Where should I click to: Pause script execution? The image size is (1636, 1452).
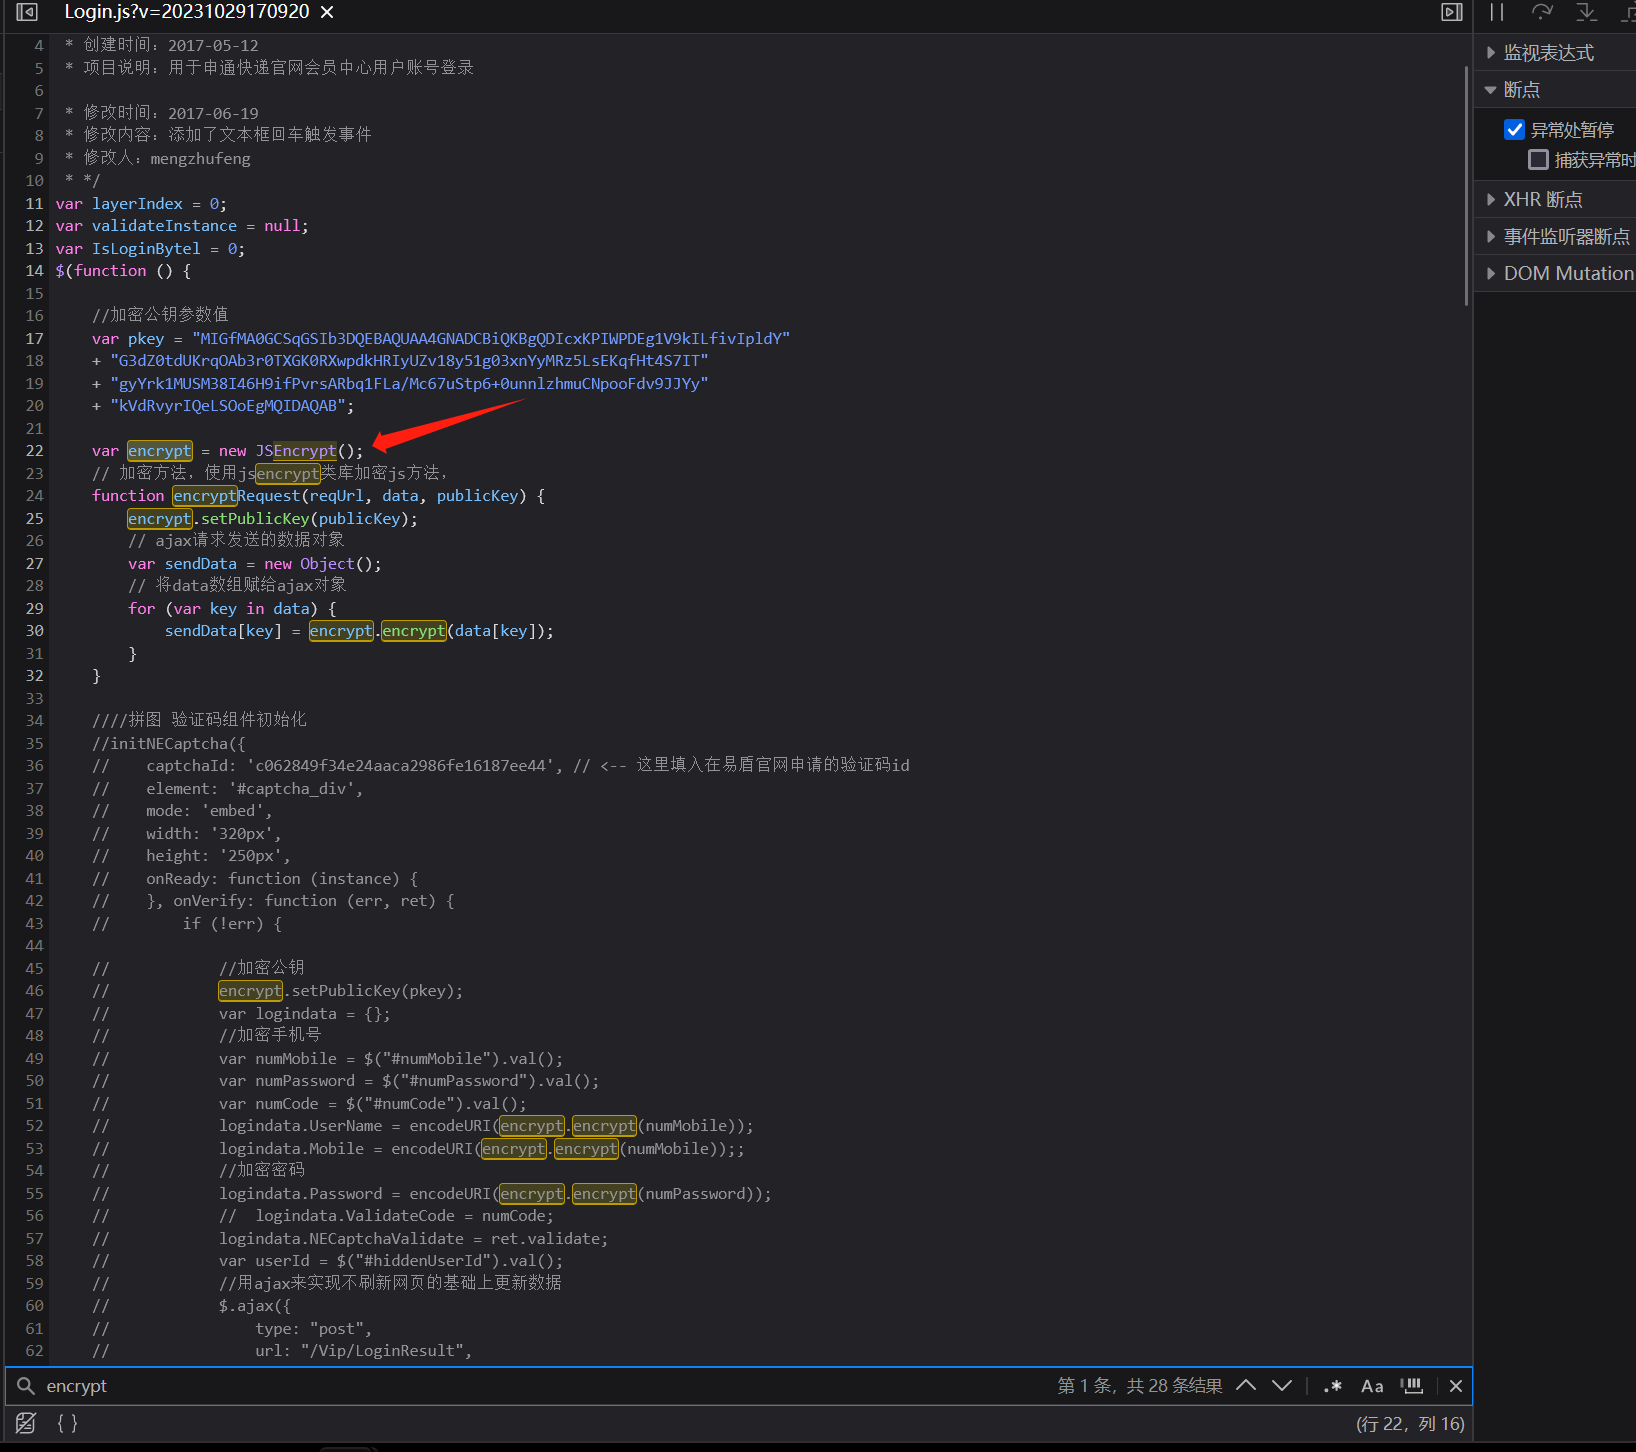tap(1496, 12)
